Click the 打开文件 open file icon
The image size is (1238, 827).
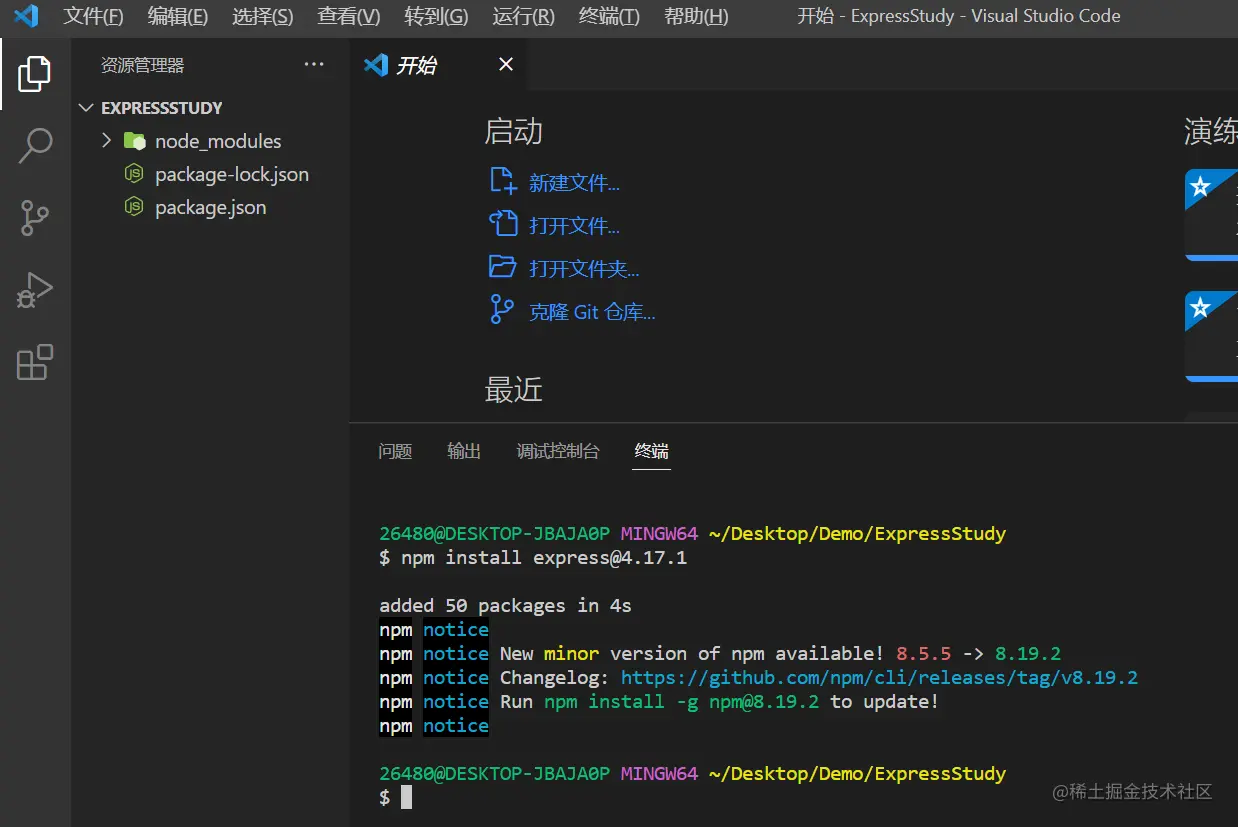point(502,225)
